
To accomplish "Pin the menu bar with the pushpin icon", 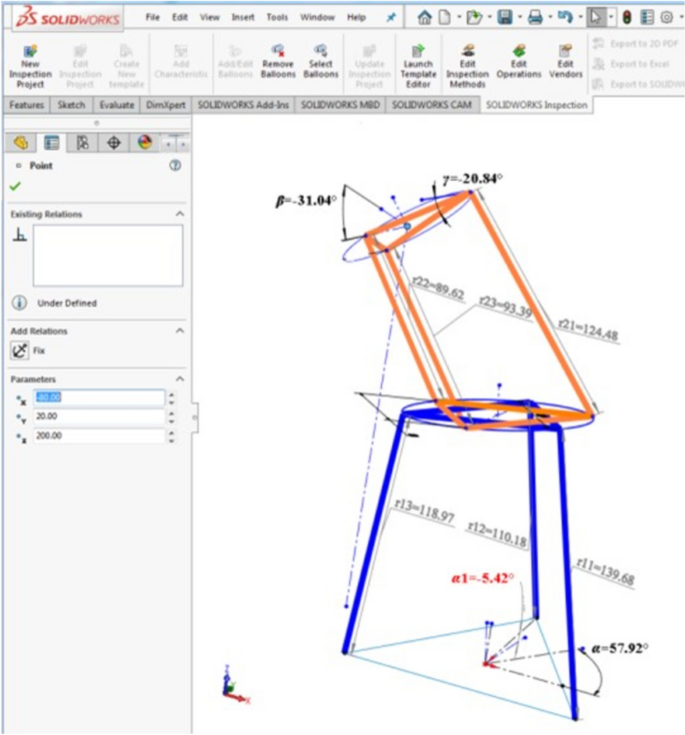I will [390, 18].
